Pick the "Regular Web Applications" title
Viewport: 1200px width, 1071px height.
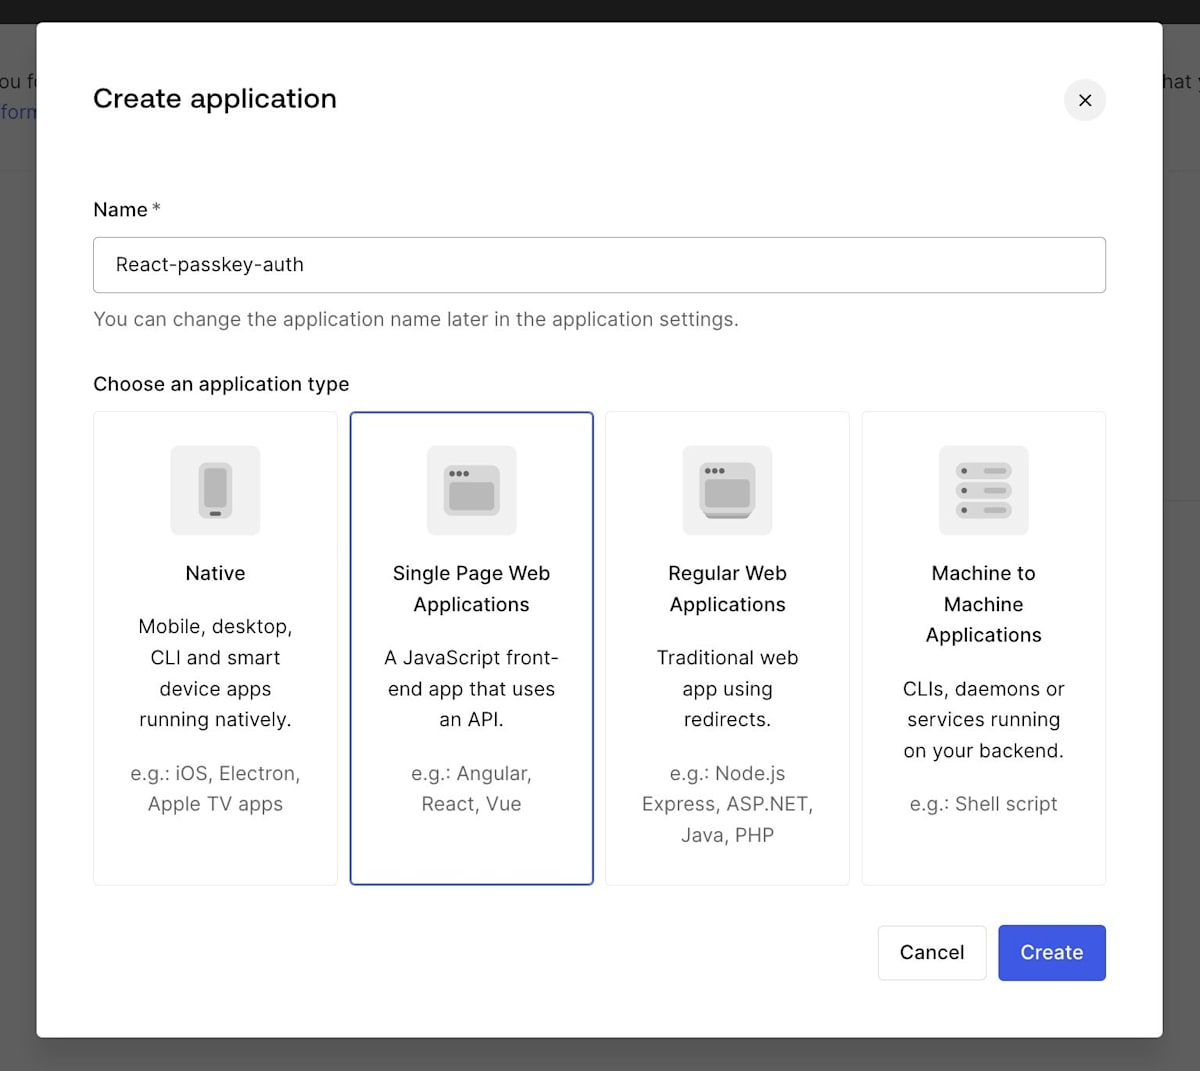727,588
